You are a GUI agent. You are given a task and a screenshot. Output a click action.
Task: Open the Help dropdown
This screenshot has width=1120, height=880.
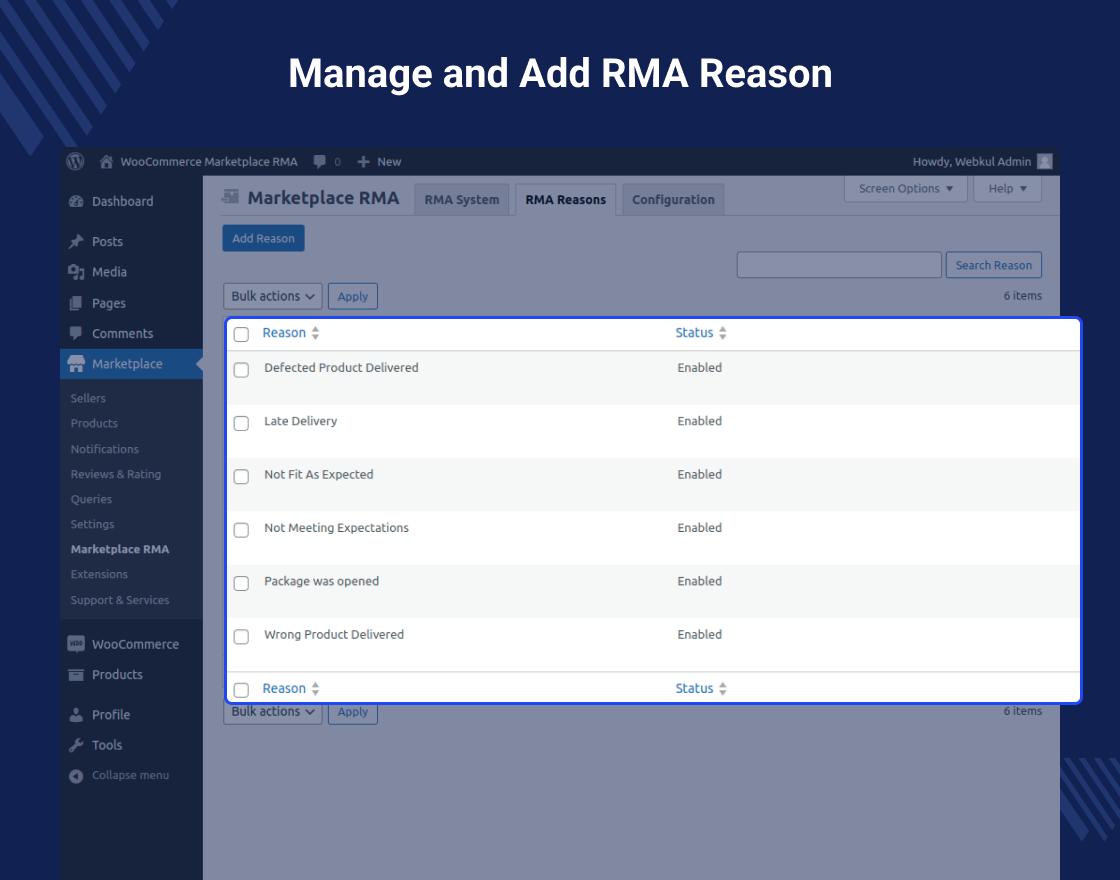(x=1007, y=188)
